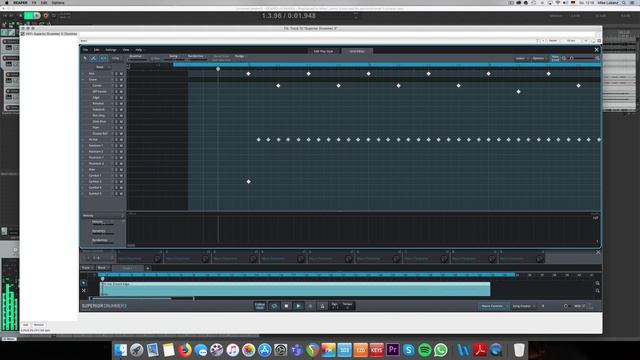Image resolution: width=640 pixels, height=360 pixels.
Task: Click the play button in Superior Drummer transport
Action: coord(298,306)
